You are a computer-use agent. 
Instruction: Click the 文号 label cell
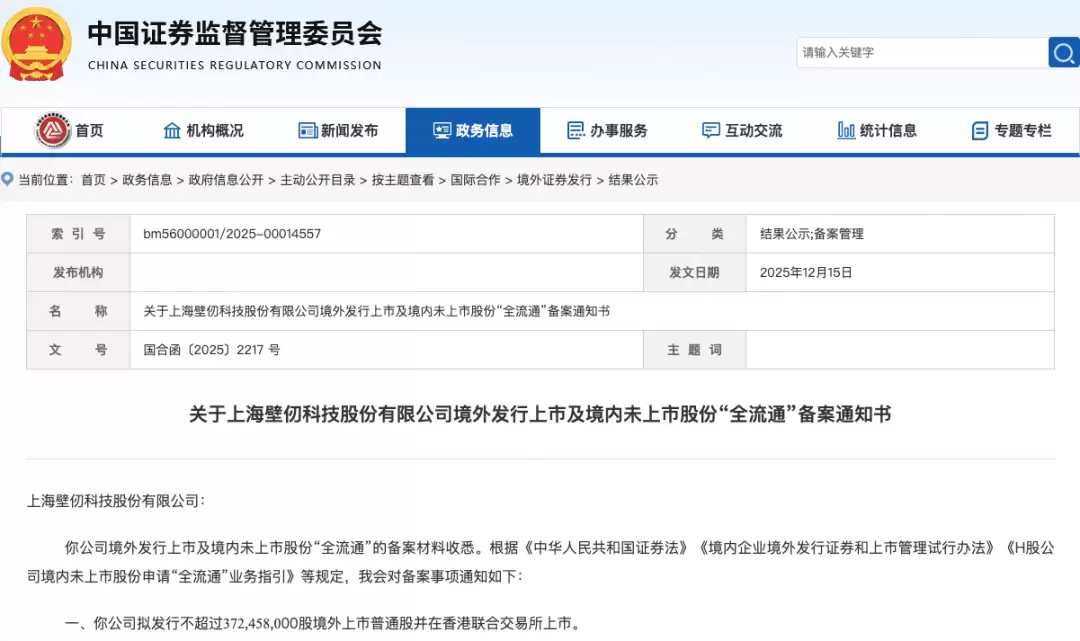coord(79,349)
